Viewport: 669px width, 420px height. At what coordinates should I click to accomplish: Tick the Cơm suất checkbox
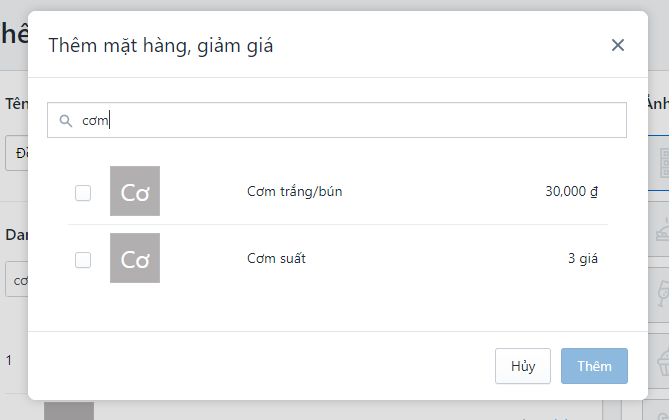pyautogui.click(x=83, y=260)
